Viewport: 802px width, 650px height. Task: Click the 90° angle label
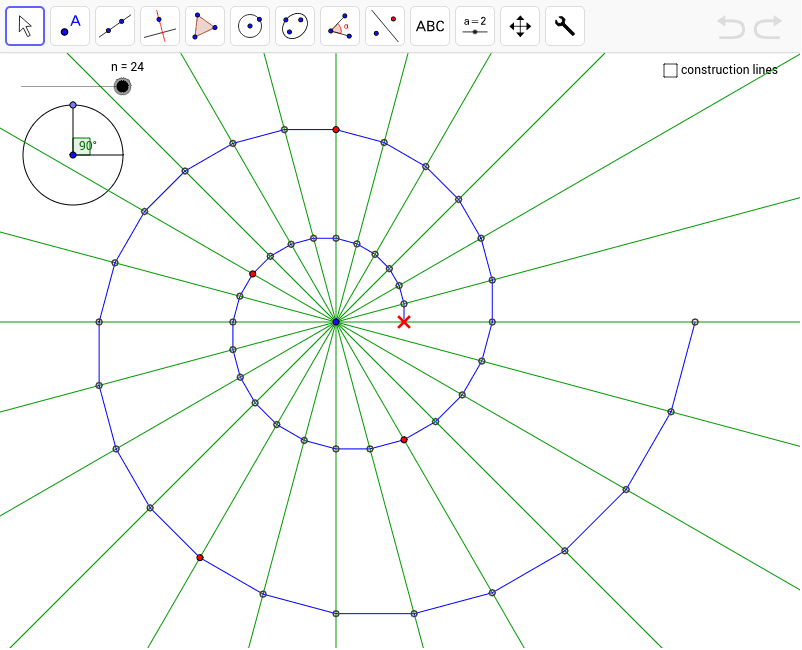pyautogui.click(x=87, y=145)
